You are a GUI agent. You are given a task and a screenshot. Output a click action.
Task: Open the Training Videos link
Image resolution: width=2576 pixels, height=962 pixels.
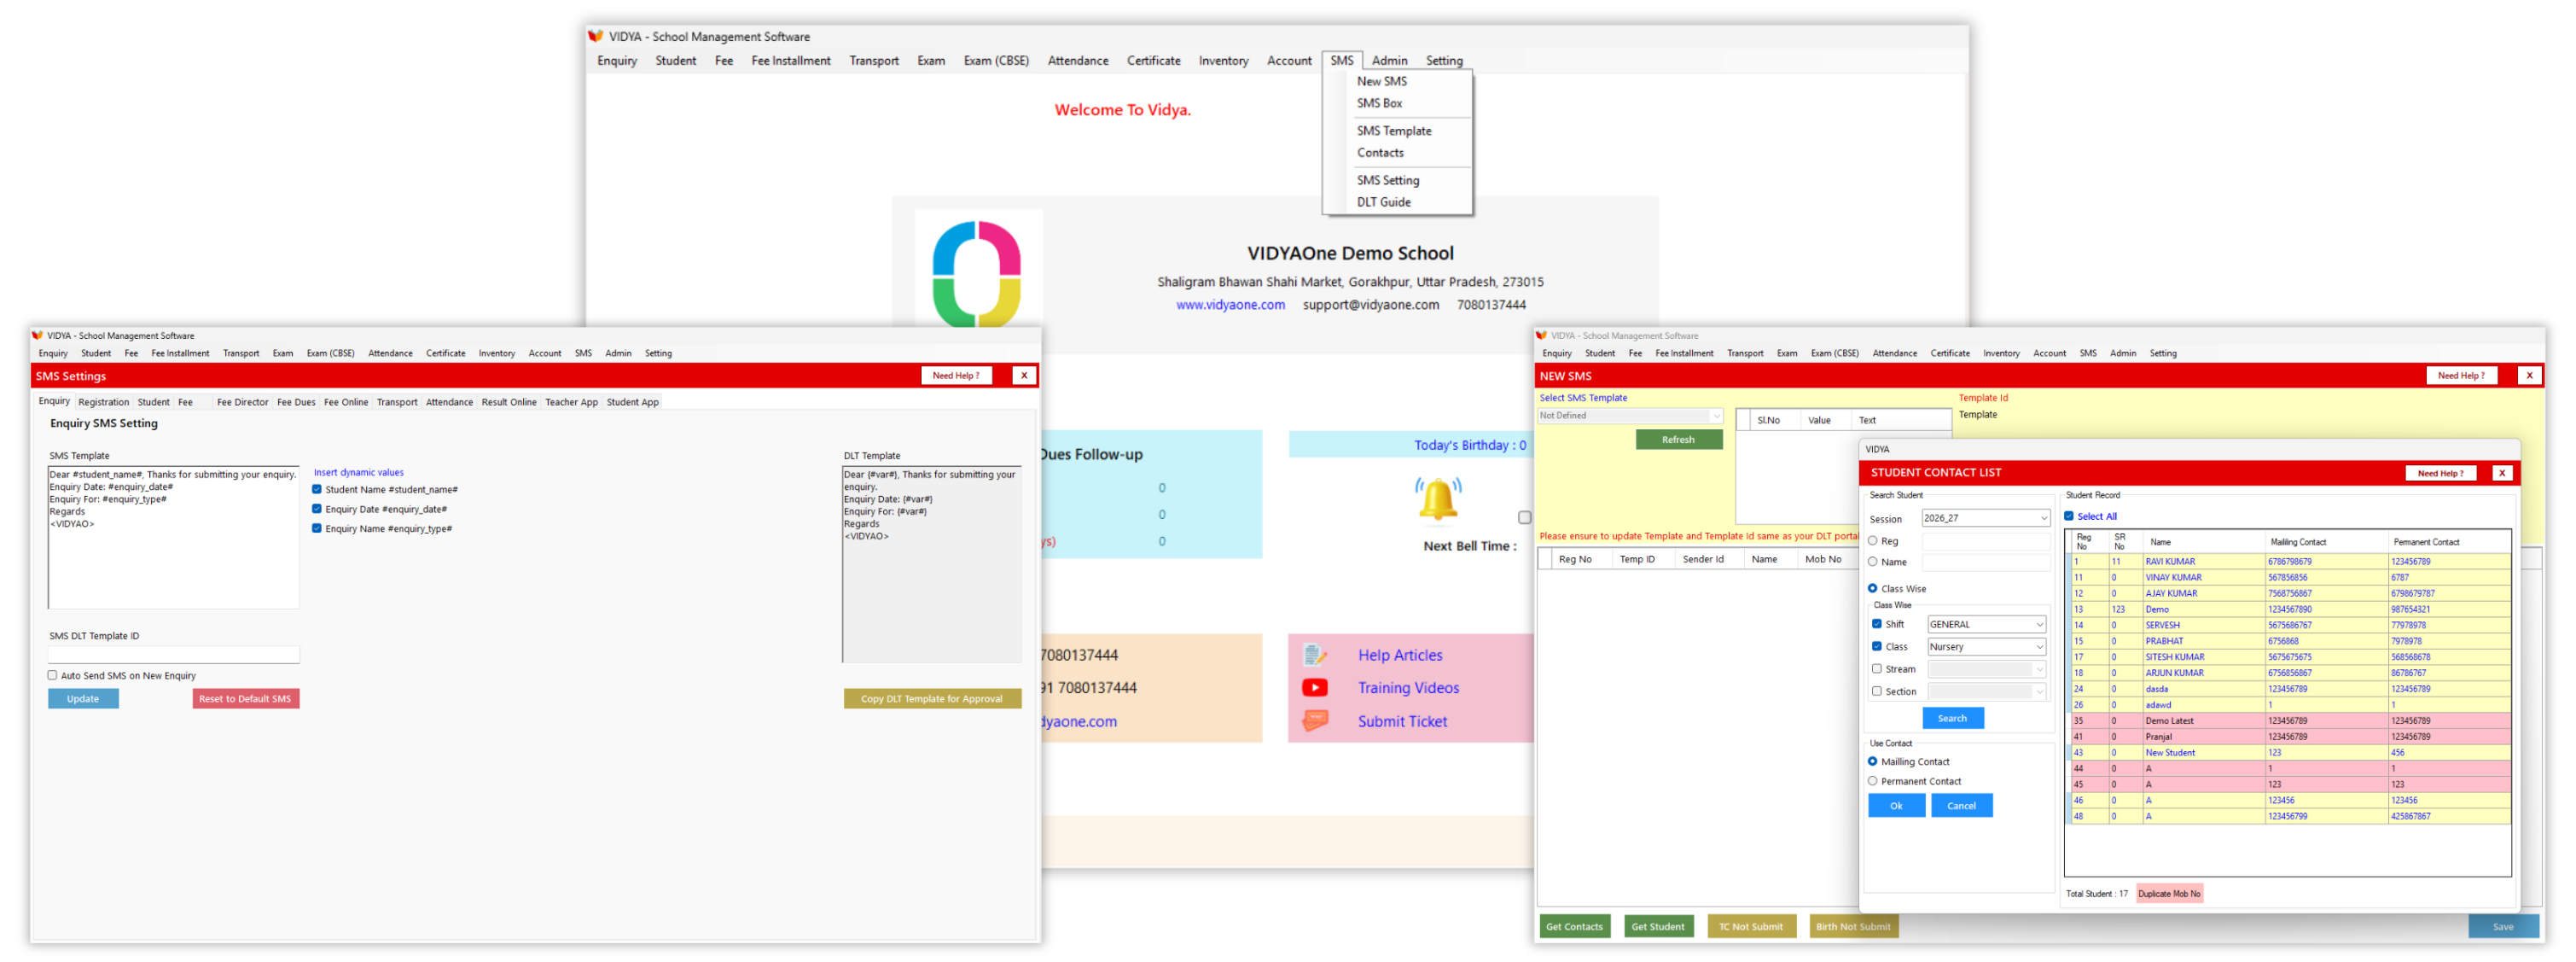pyautogui.click(x=1408, y=688)
